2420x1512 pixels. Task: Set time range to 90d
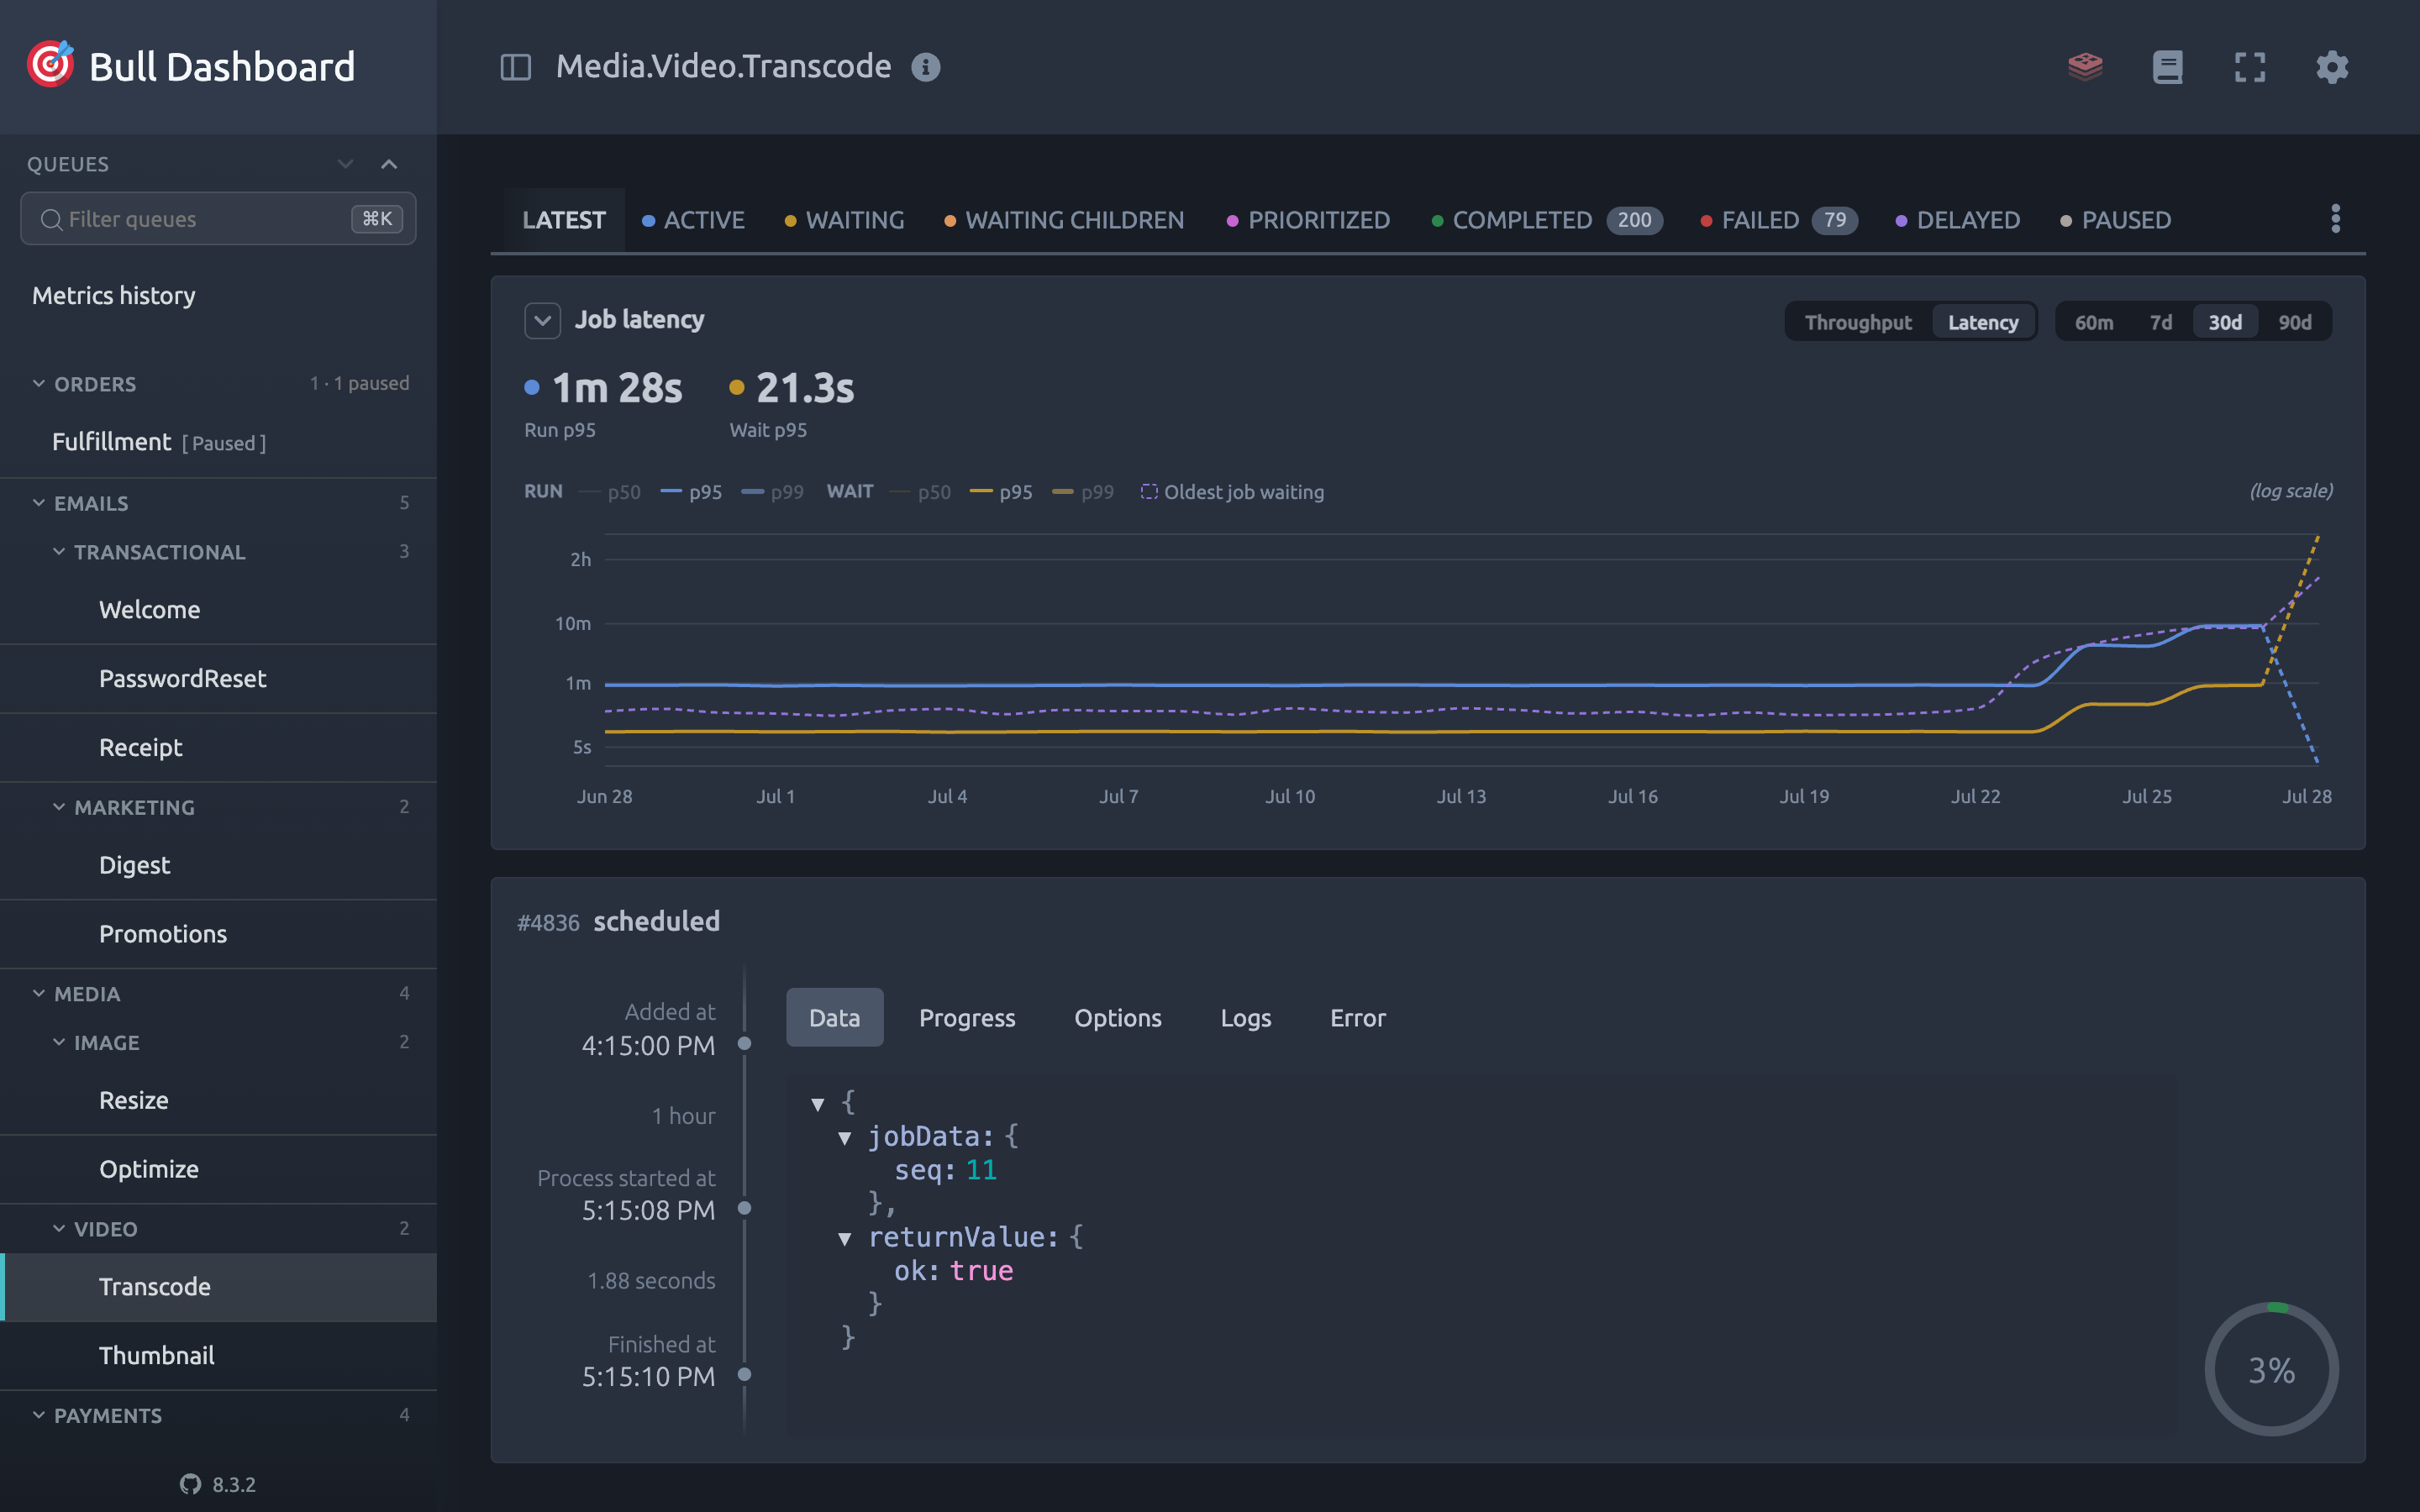(x=2295, y=322)
